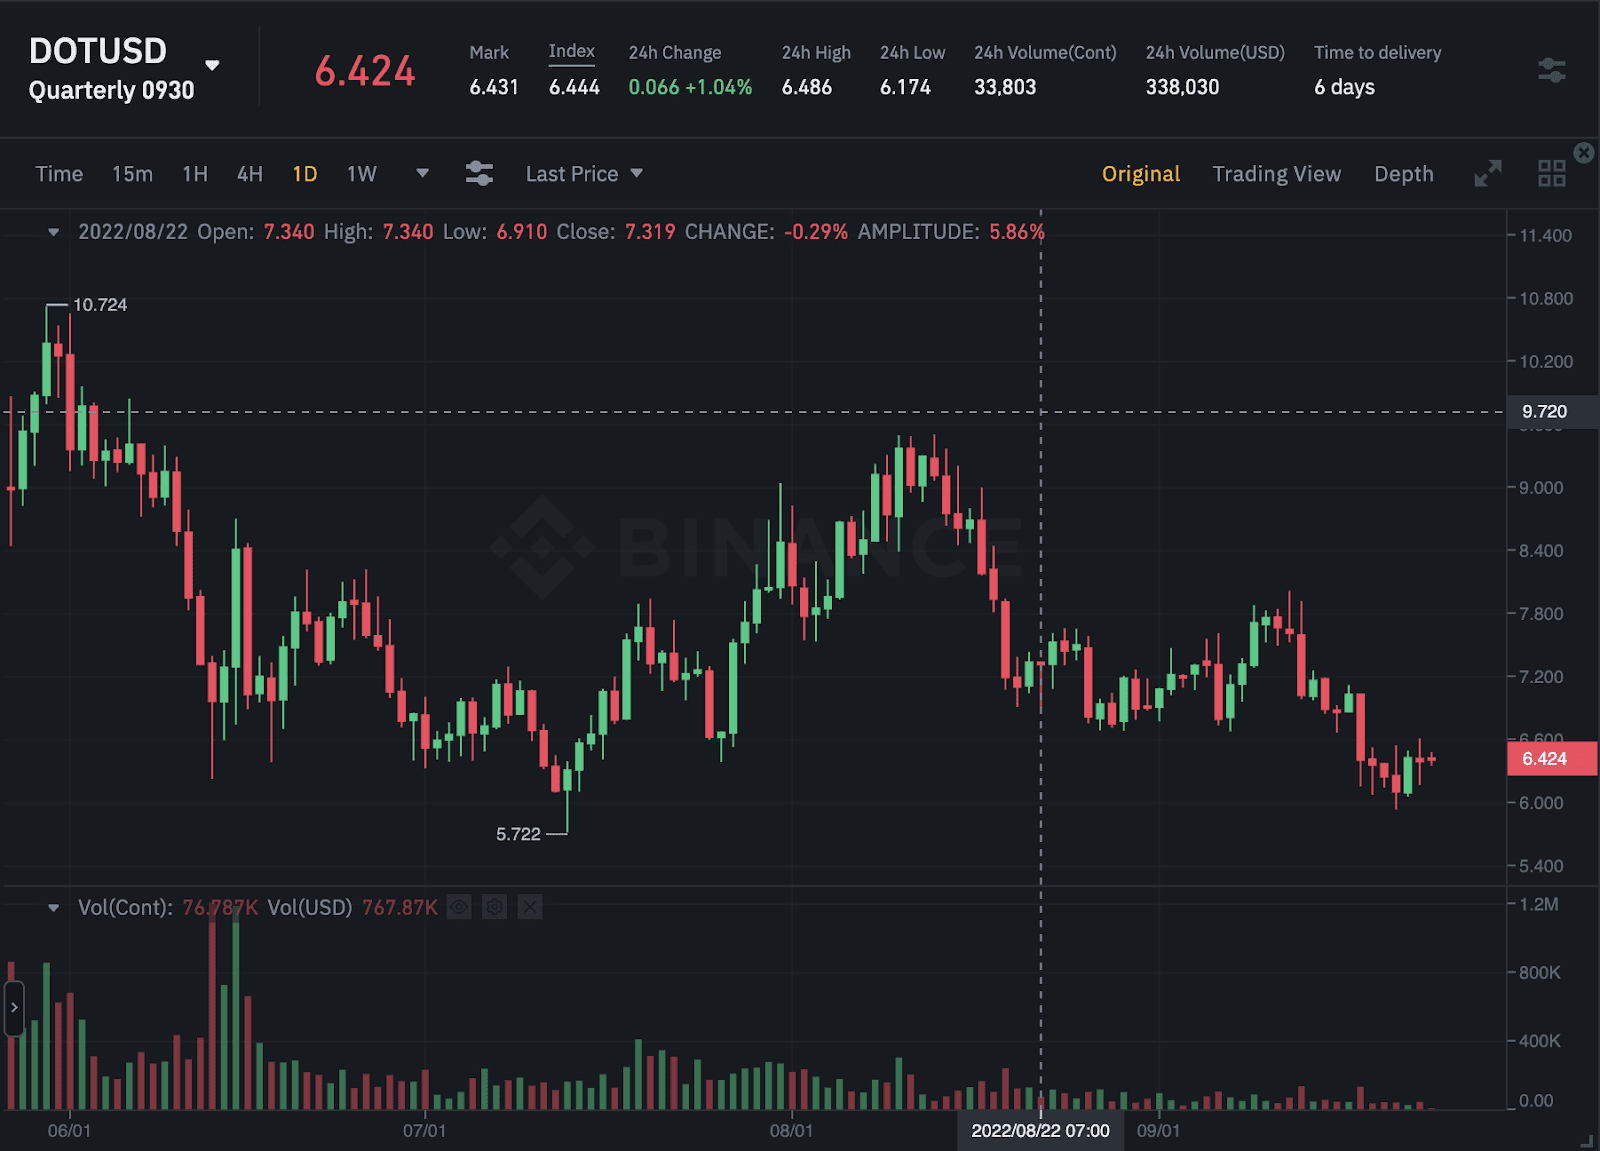Select the 4H interval

click(x=250, y=174)
